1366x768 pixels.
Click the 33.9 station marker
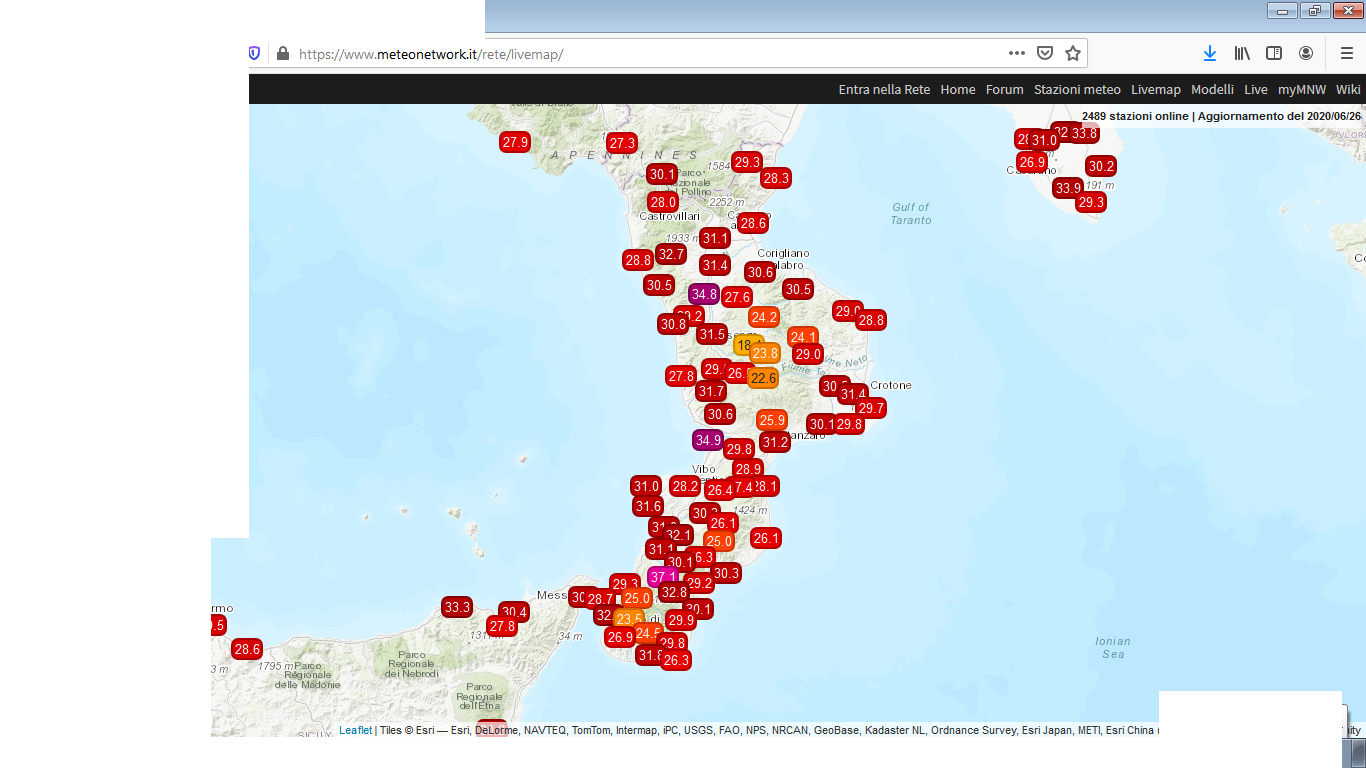click(1068, 188)
